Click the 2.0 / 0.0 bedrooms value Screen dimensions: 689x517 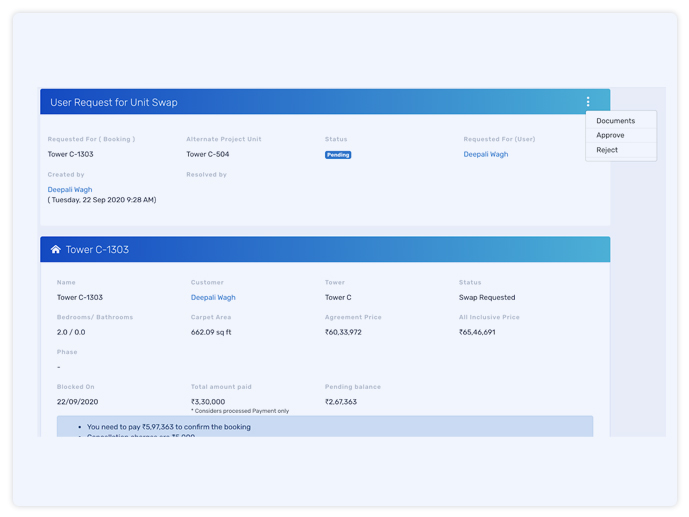(x=71, y=332)
